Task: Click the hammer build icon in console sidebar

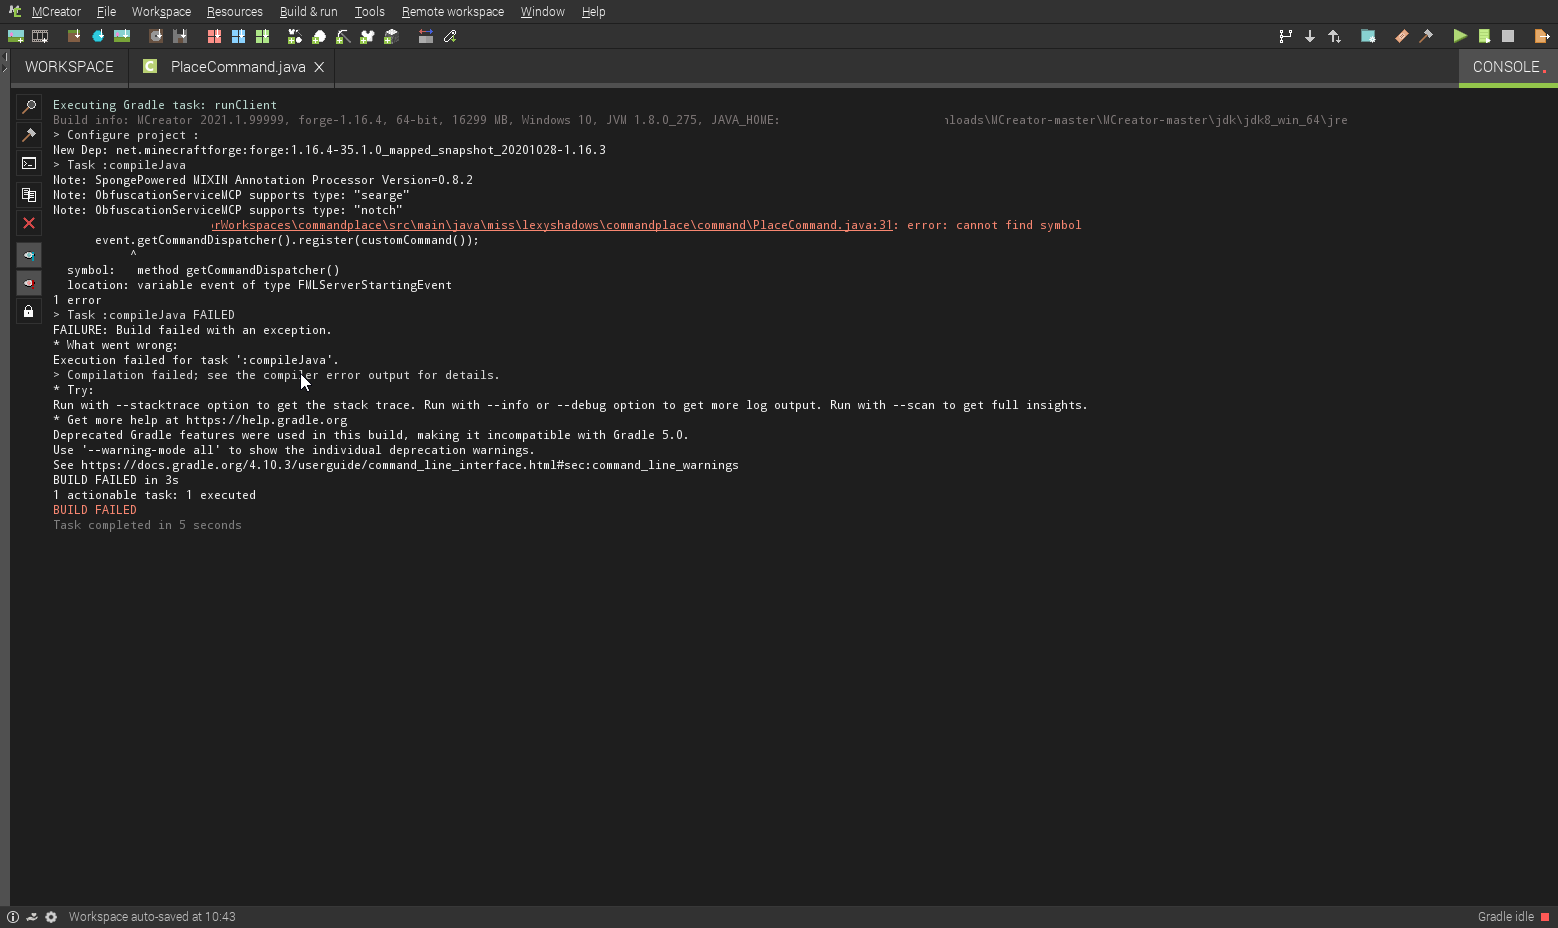Action: [29, 134]
